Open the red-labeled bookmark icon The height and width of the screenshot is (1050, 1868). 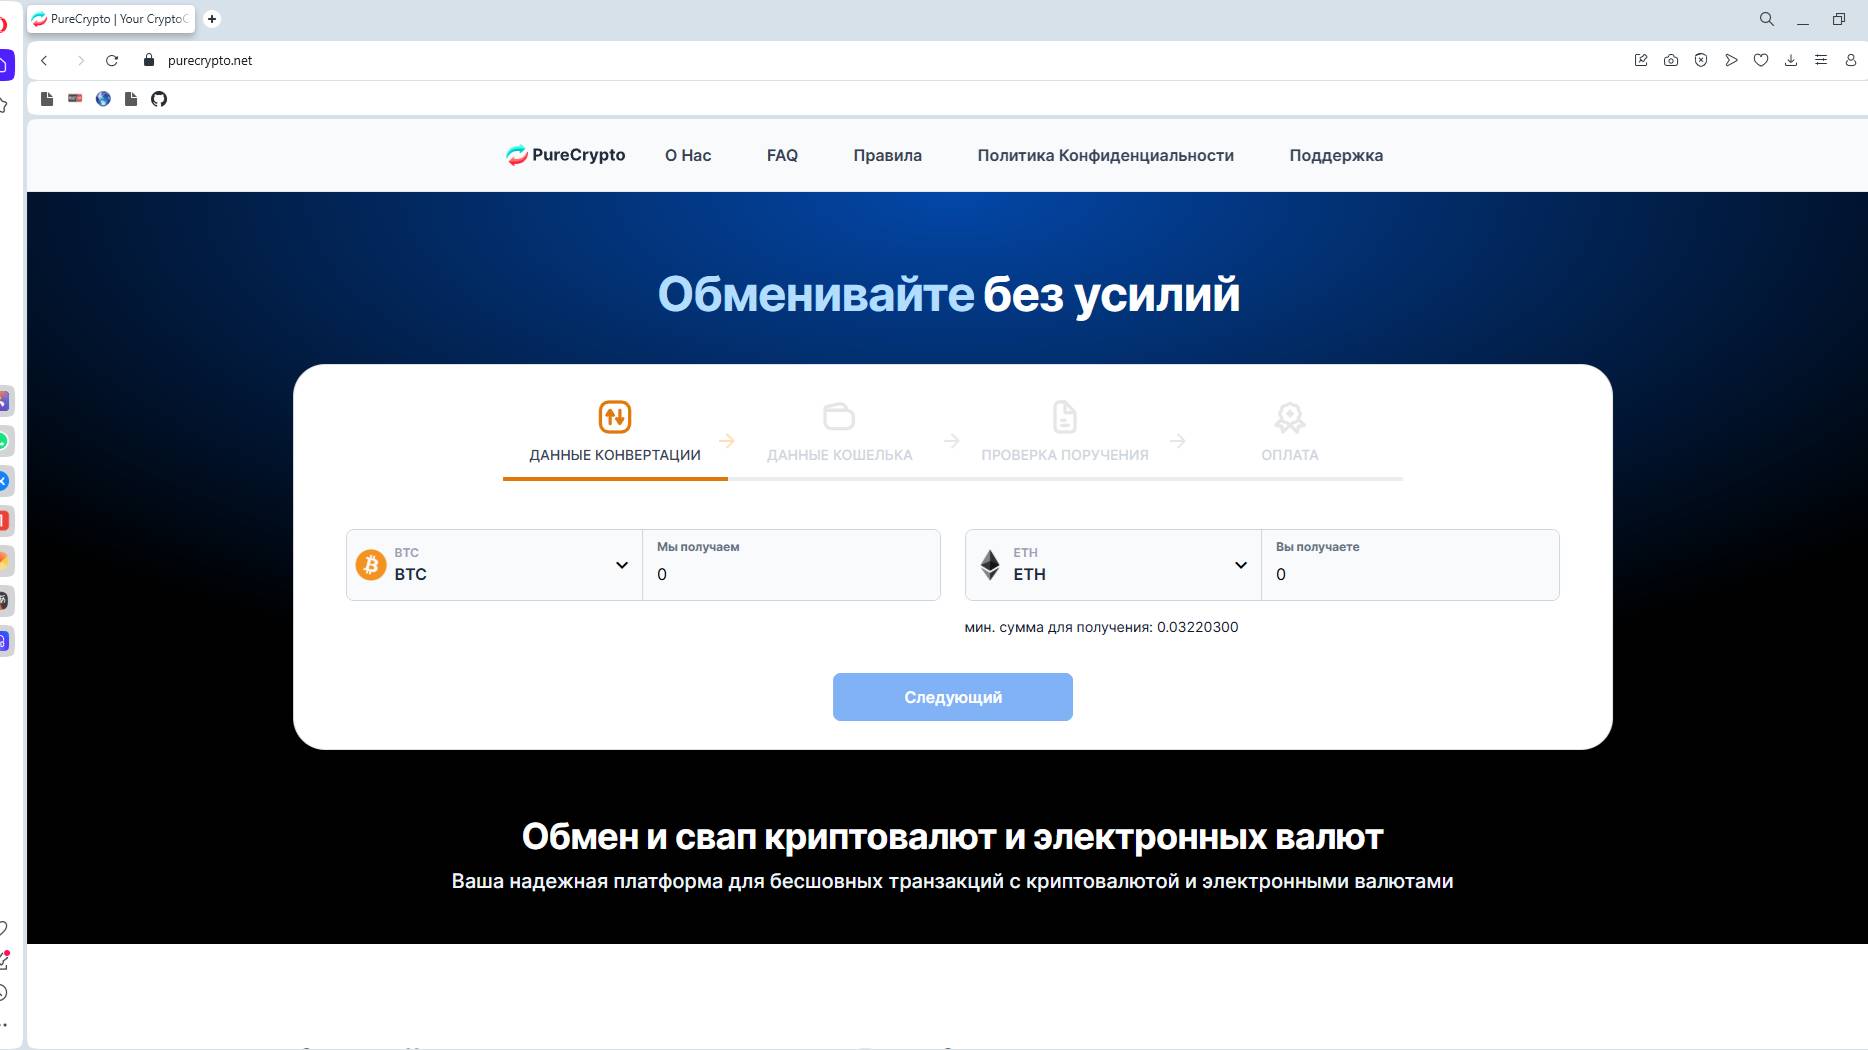coord(75,99)
